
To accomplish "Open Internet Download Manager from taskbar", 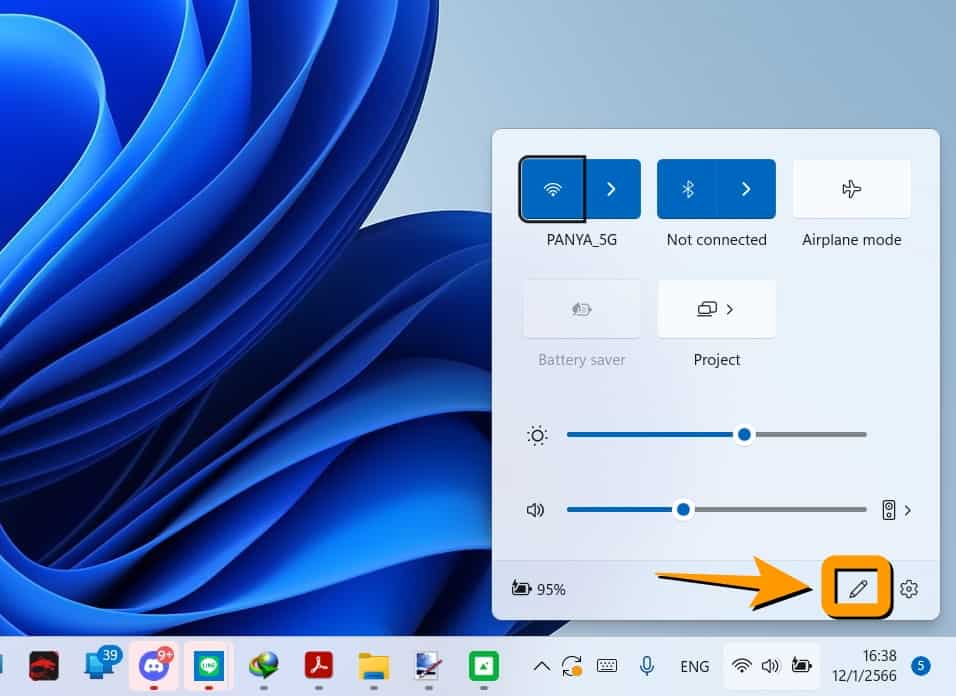I will [x=263, y=666].
